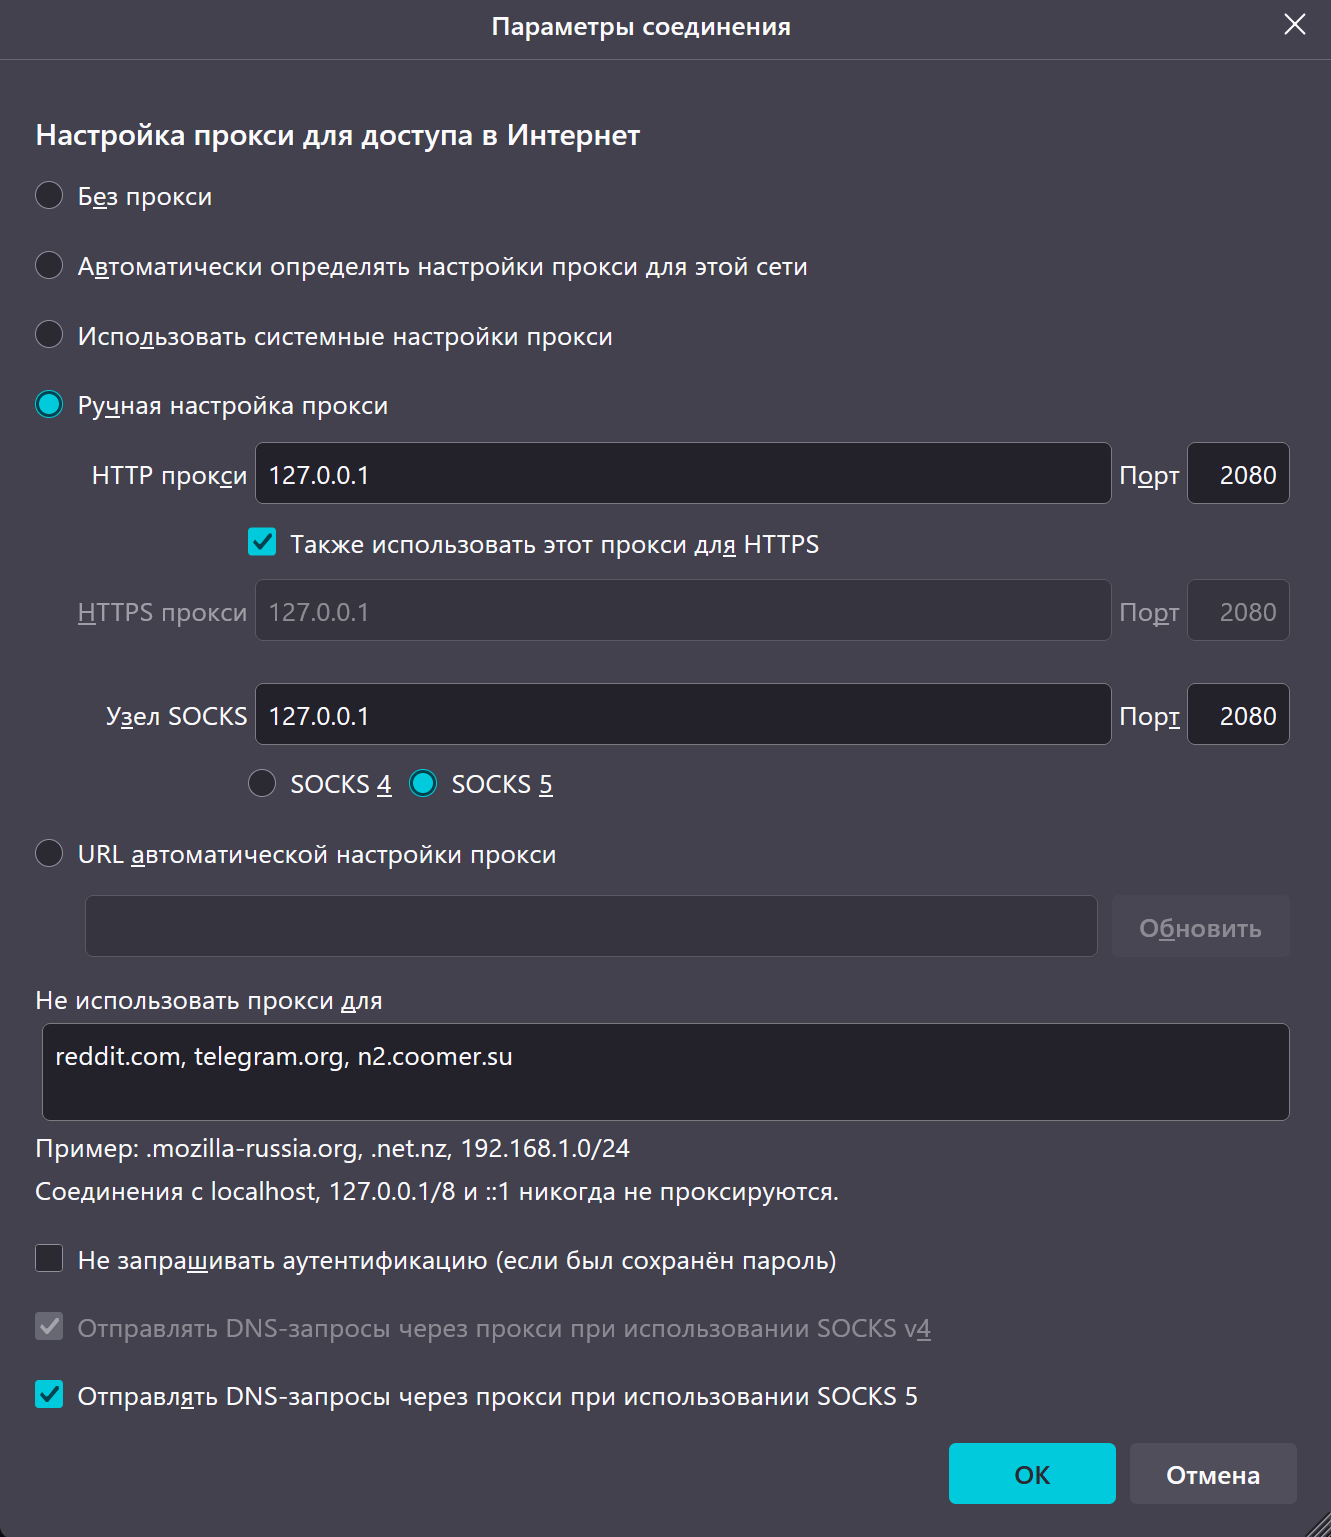Click the HTTP proxy port field

tap(1238, 474)
